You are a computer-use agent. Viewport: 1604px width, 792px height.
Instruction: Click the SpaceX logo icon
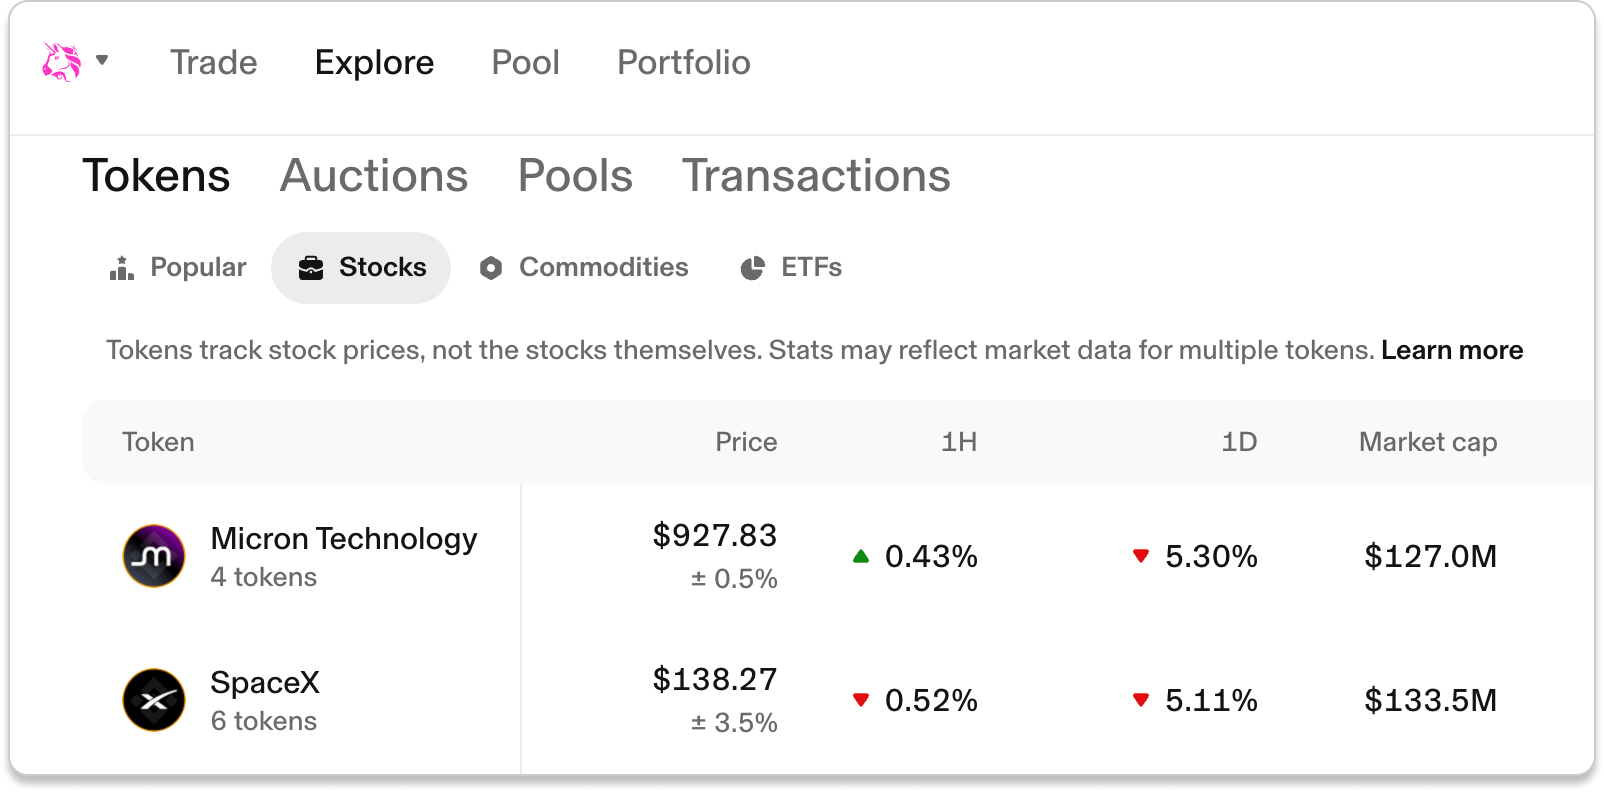tap(154, 700)
